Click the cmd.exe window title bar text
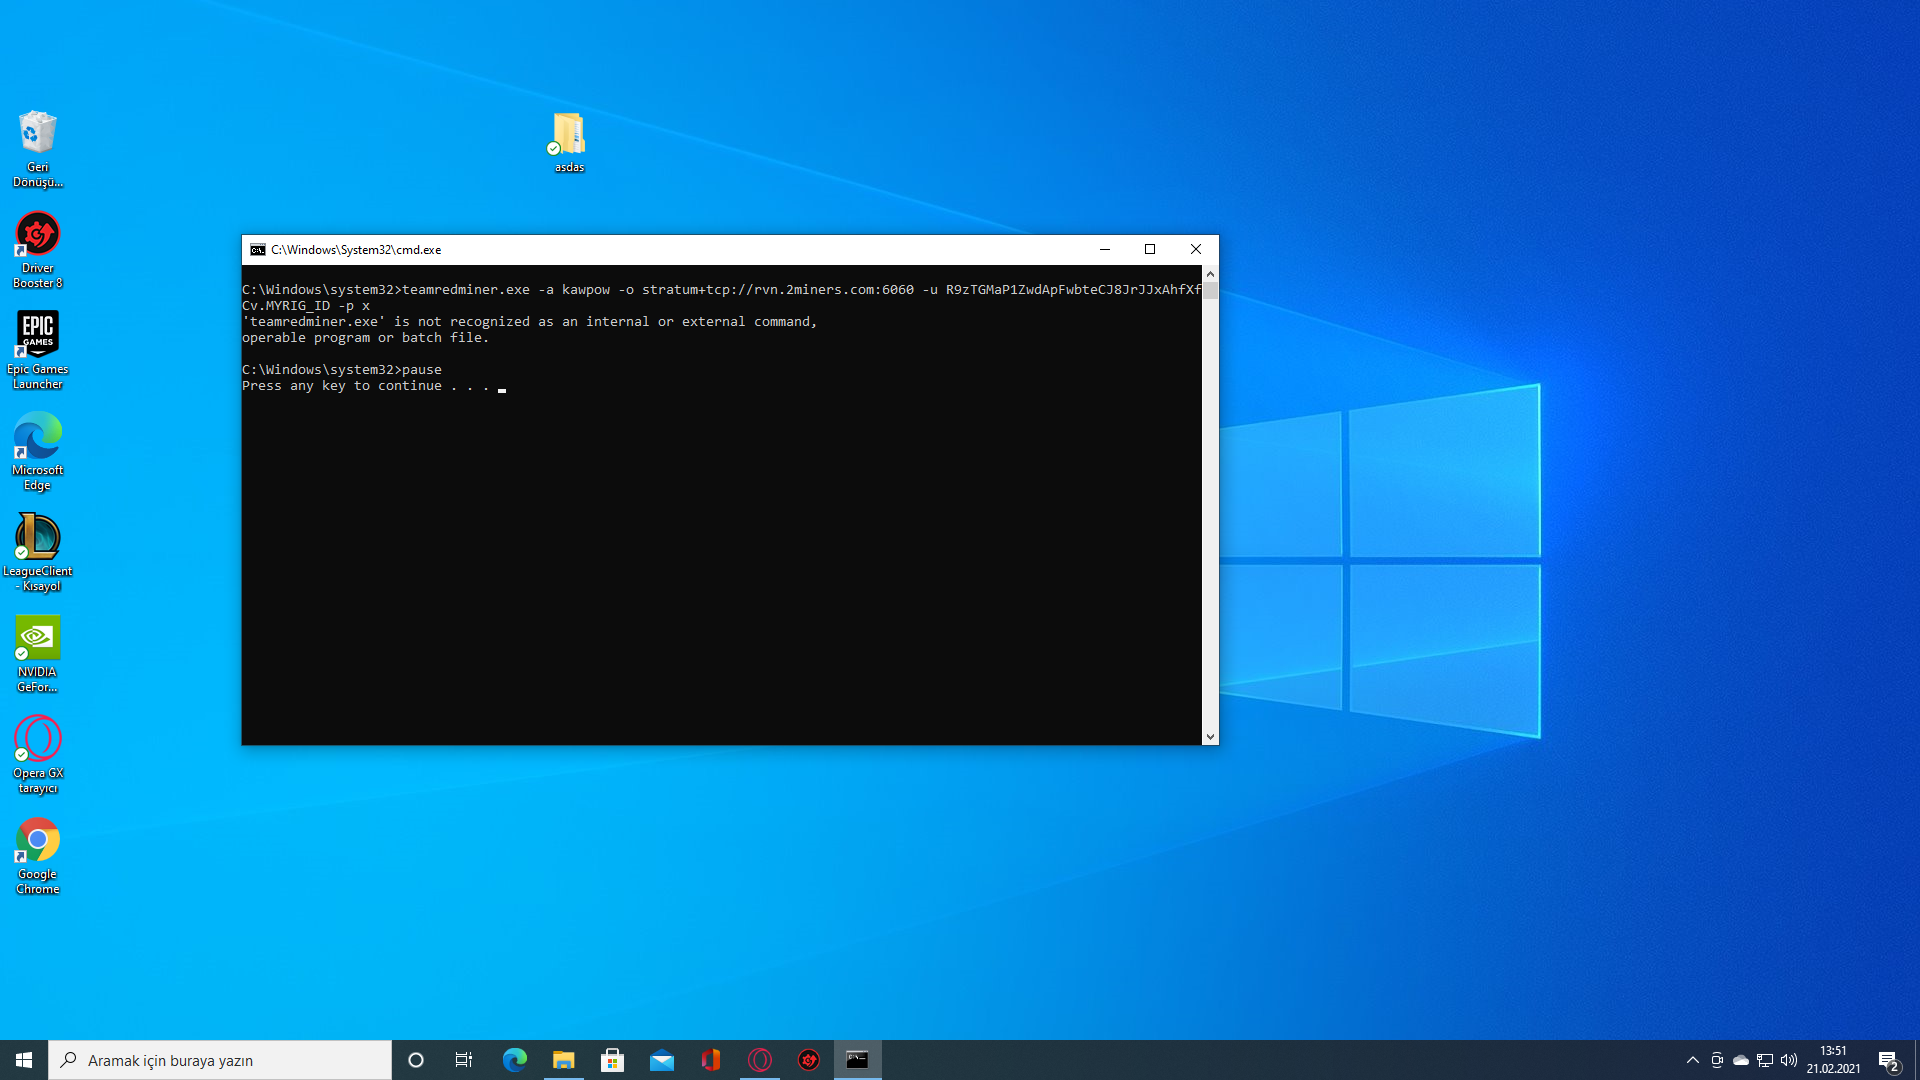The height and width of the screenshot is (1080, 1920). click(x=356, y=250)
